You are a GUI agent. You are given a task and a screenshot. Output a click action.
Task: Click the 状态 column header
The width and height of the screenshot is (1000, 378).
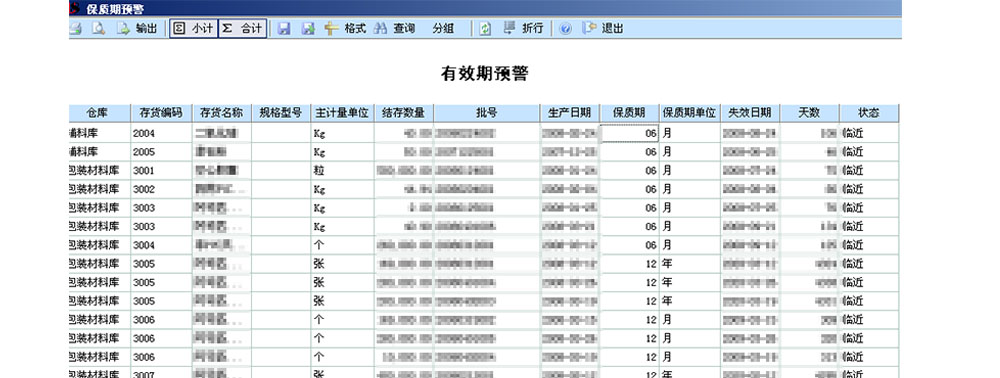(869, 113)
